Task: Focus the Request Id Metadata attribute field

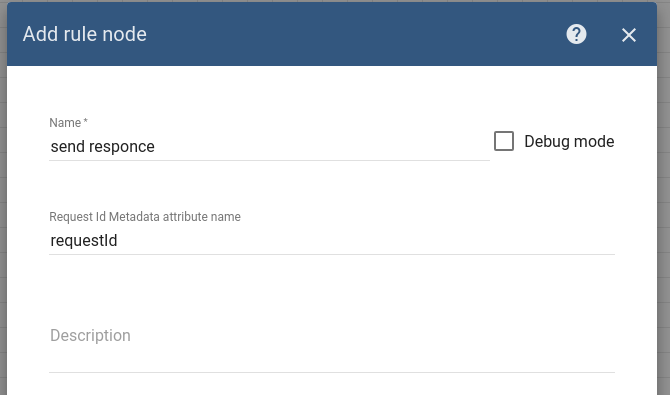Action: click(332, 241)
